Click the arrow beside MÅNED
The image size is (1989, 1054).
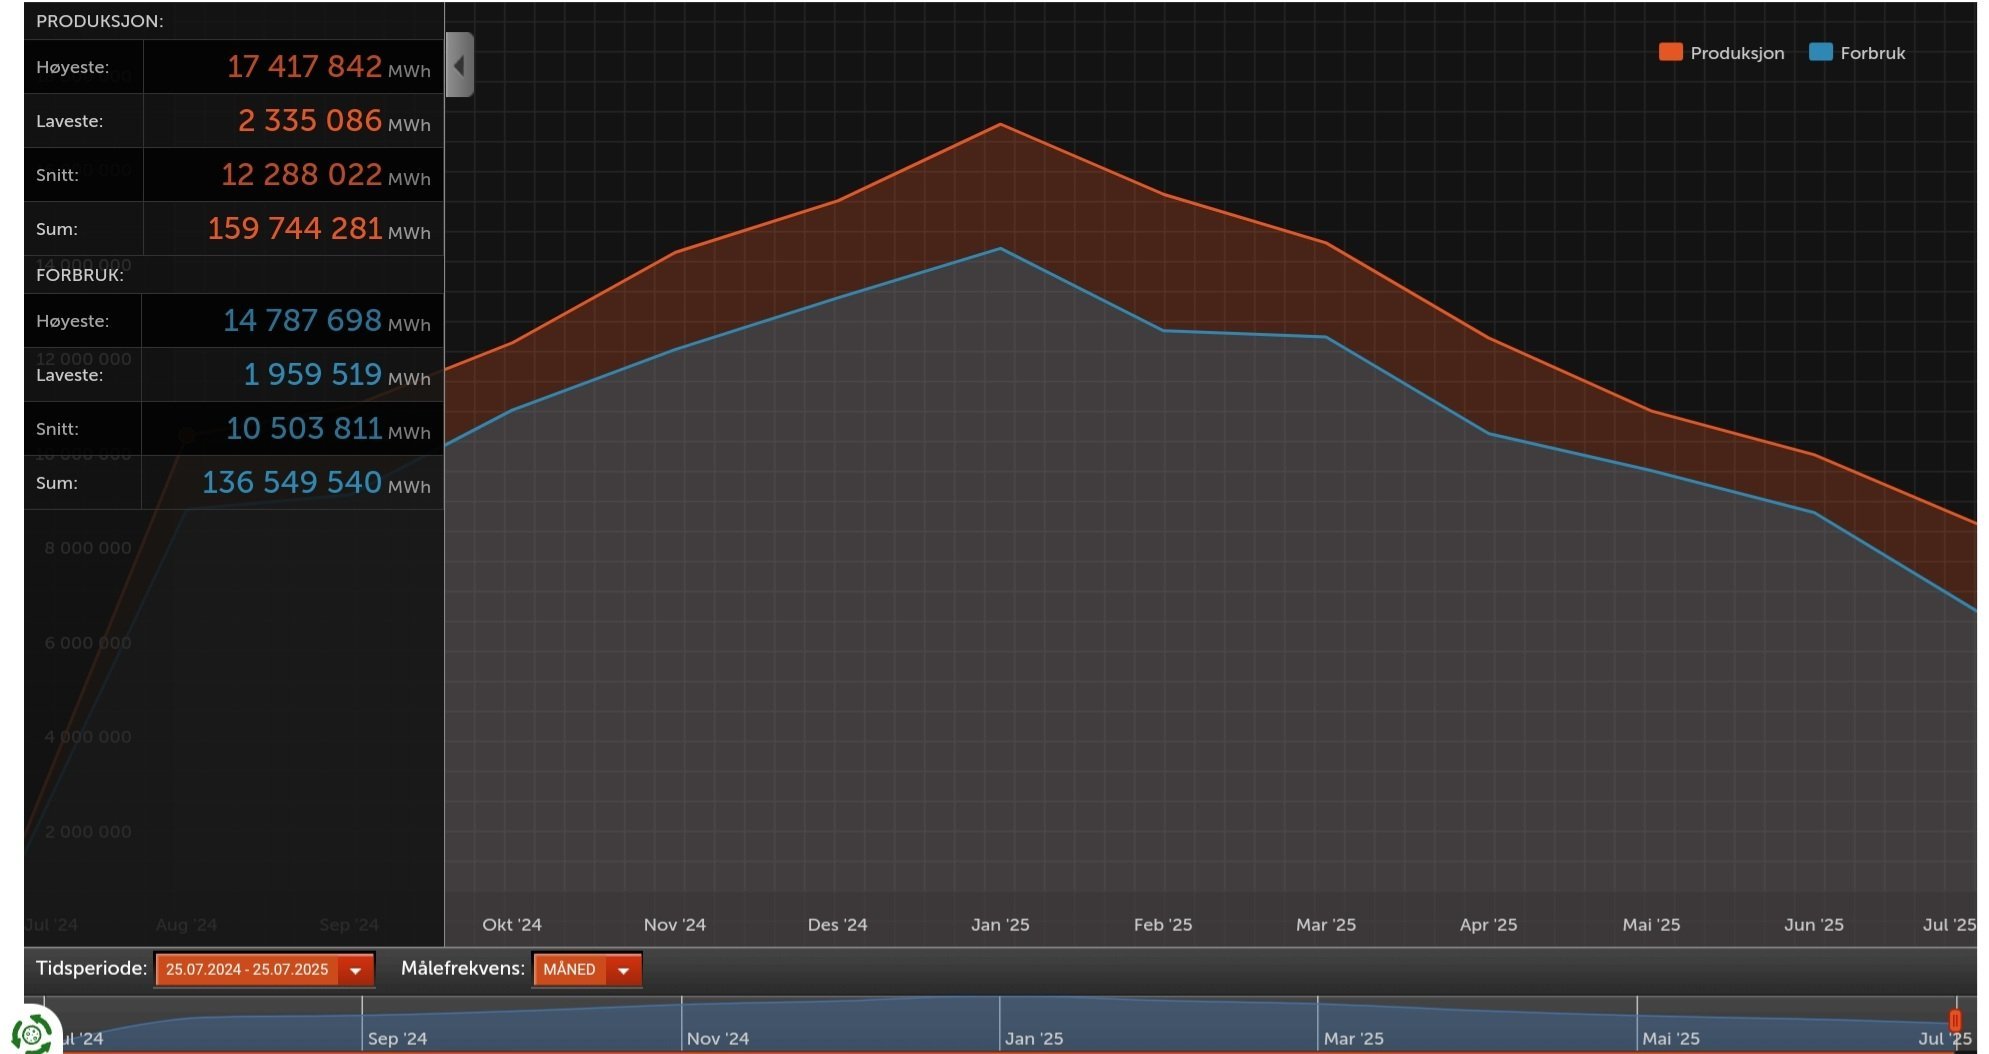[x=623, y=970]
